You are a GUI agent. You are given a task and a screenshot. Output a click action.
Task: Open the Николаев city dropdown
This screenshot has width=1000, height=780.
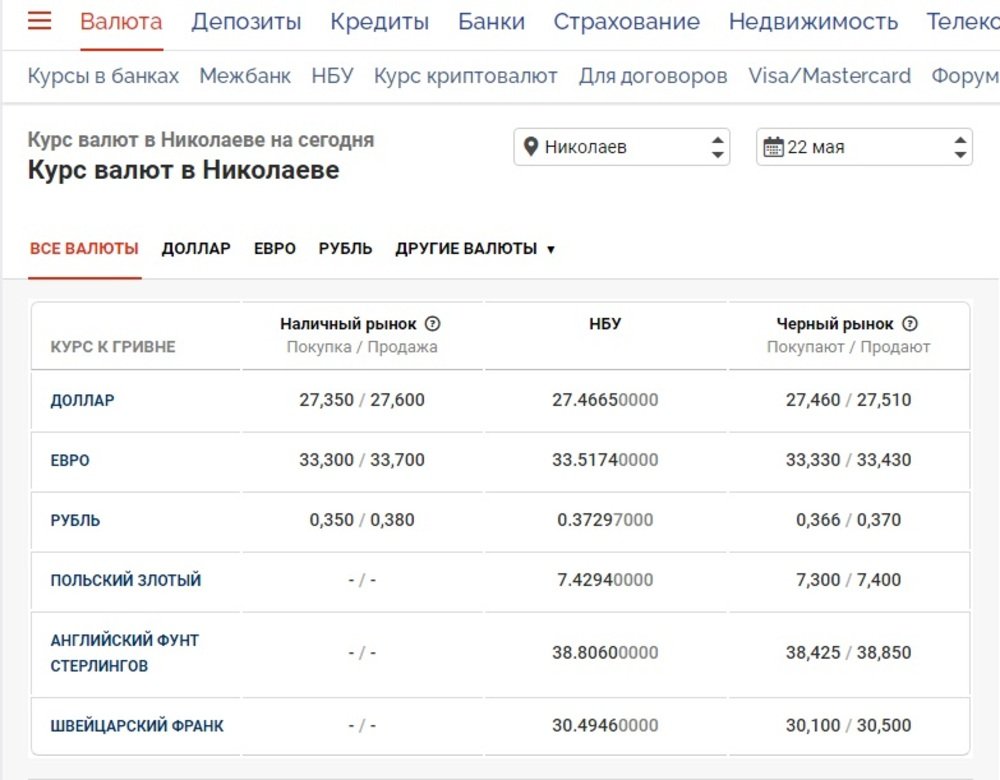pos(621,147)
